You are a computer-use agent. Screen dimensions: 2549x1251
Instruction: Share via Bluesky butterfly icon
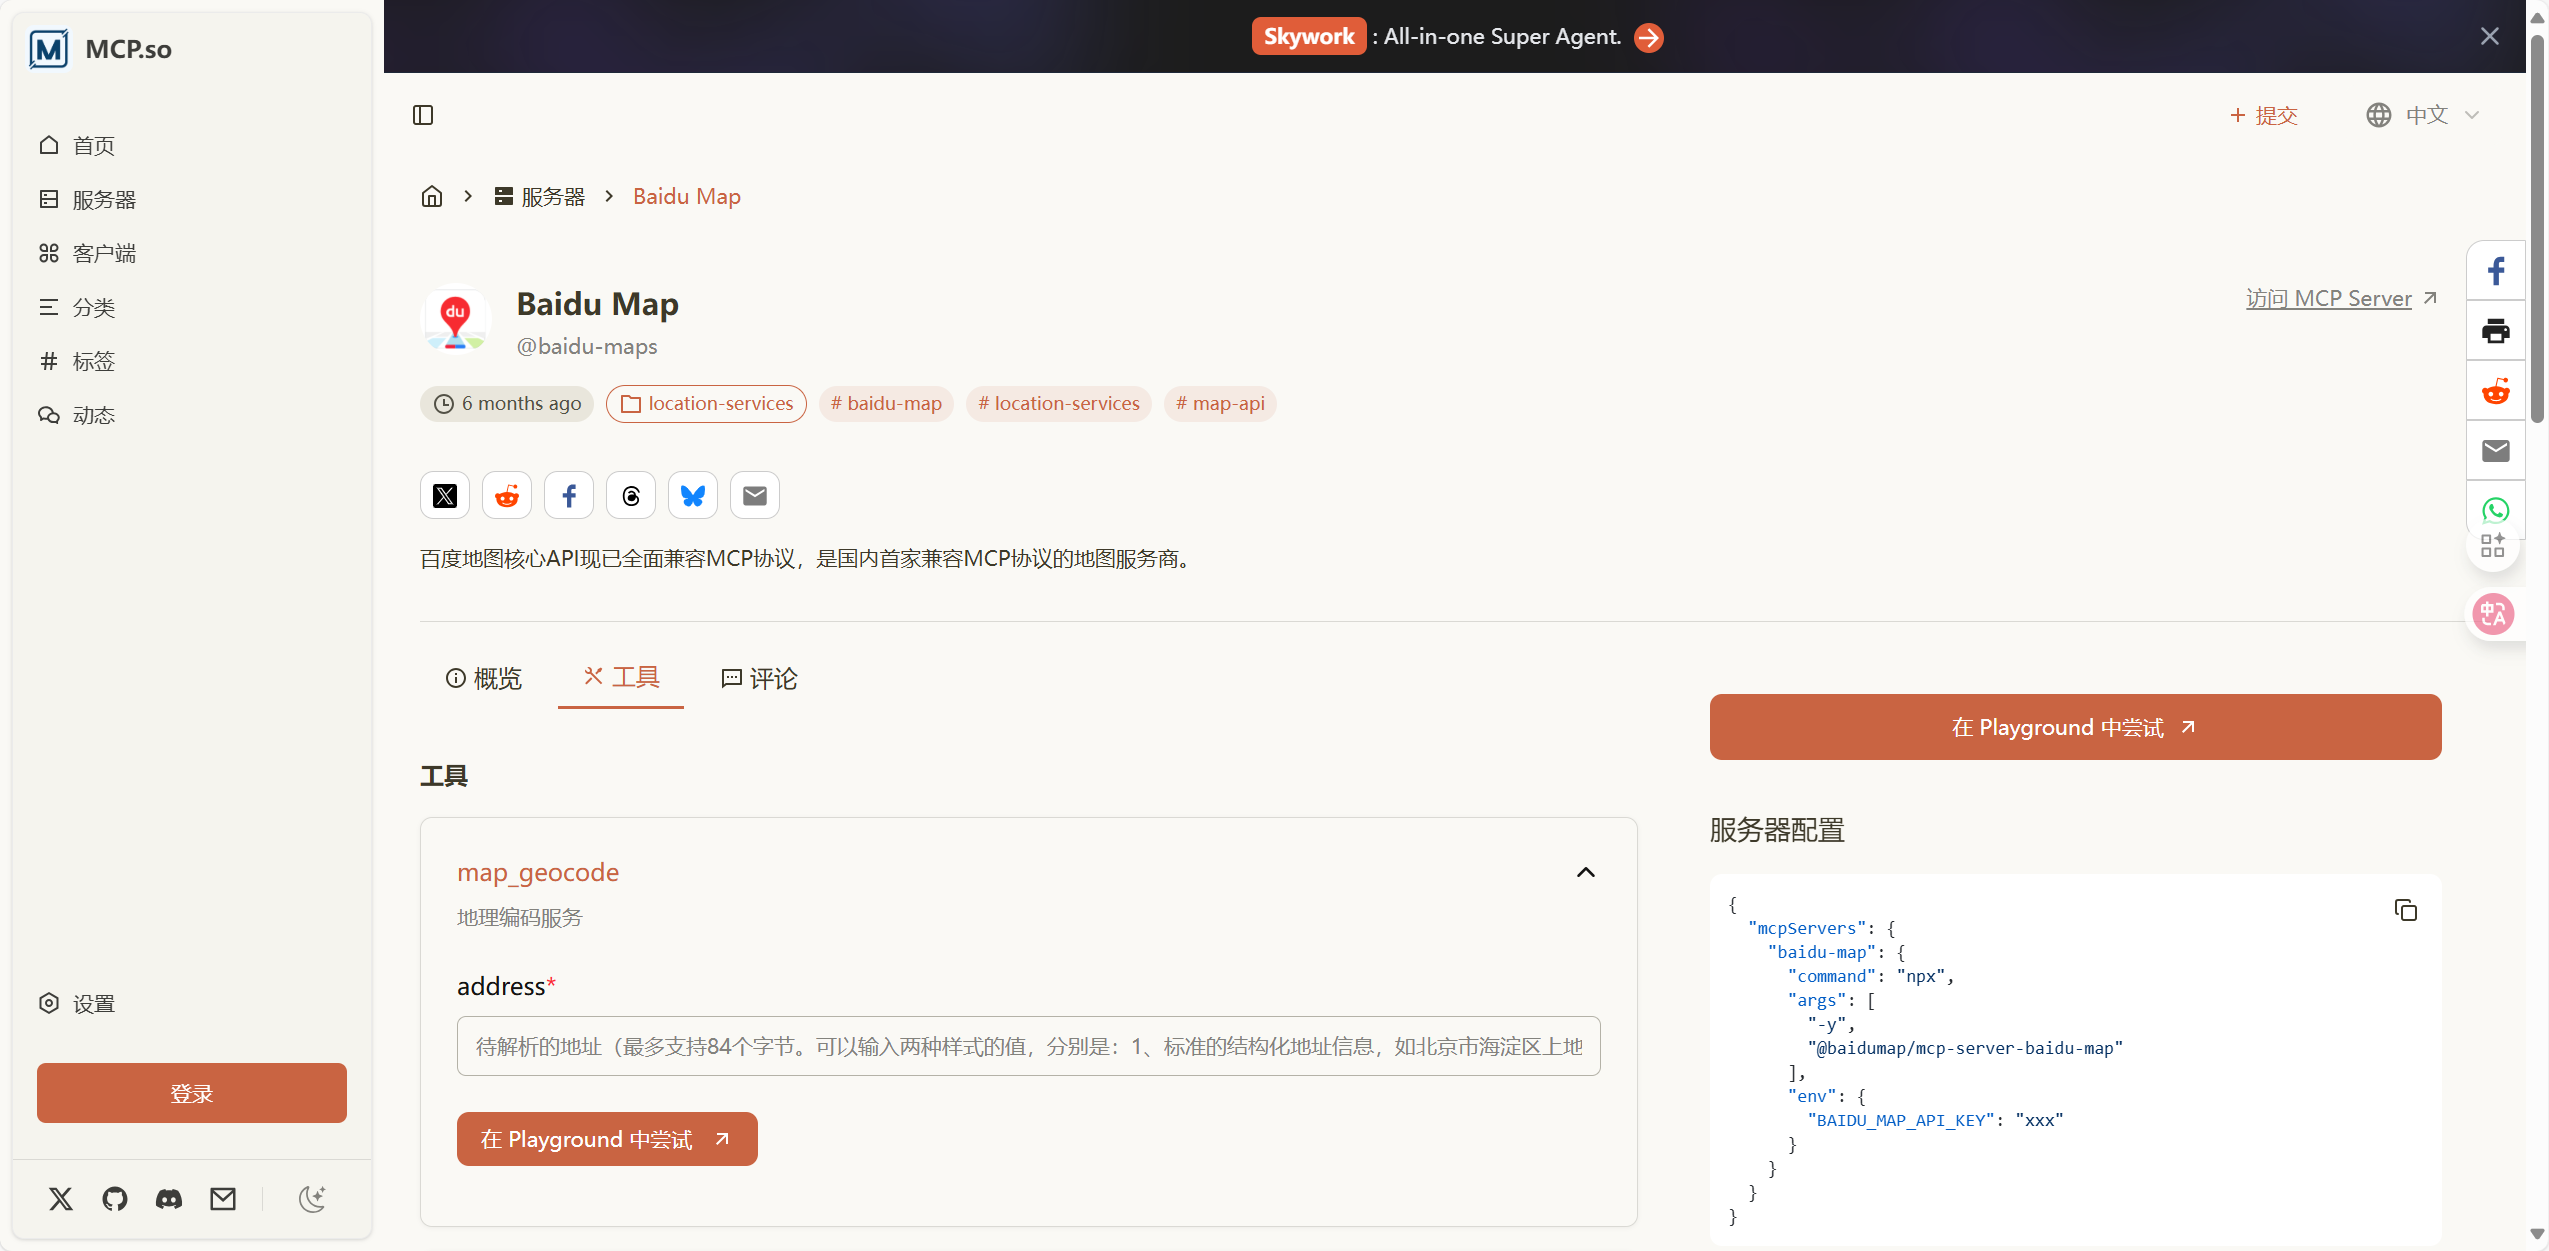[x=693, y=496]
